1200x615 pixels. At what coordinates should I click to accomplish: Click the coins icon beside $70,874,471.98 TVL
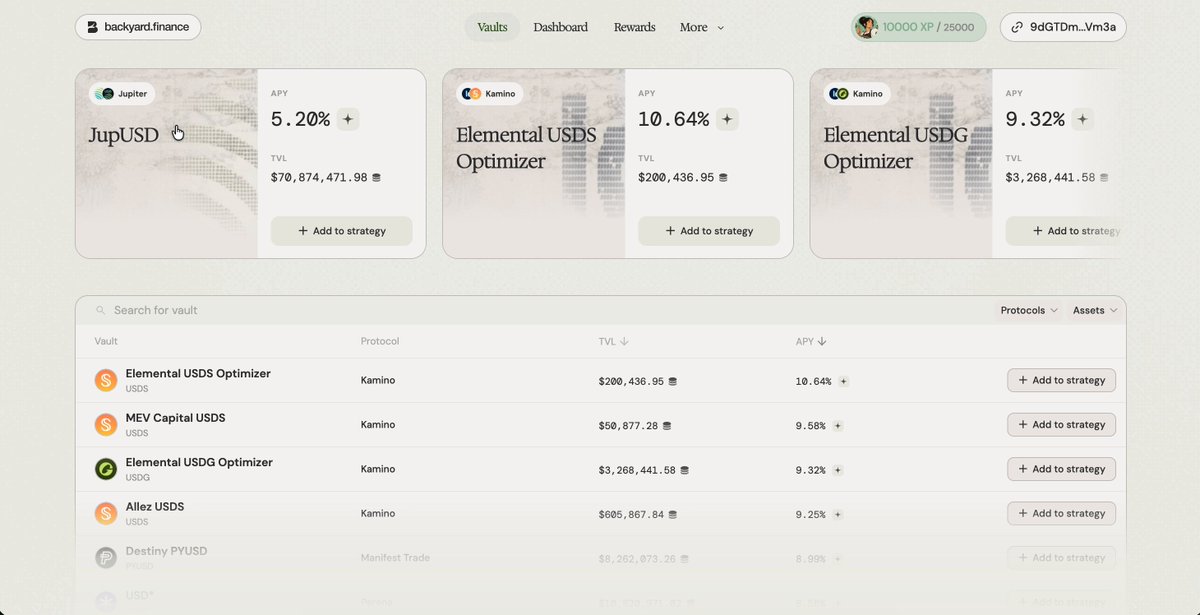pyautogui.click(x=376, y=177)
